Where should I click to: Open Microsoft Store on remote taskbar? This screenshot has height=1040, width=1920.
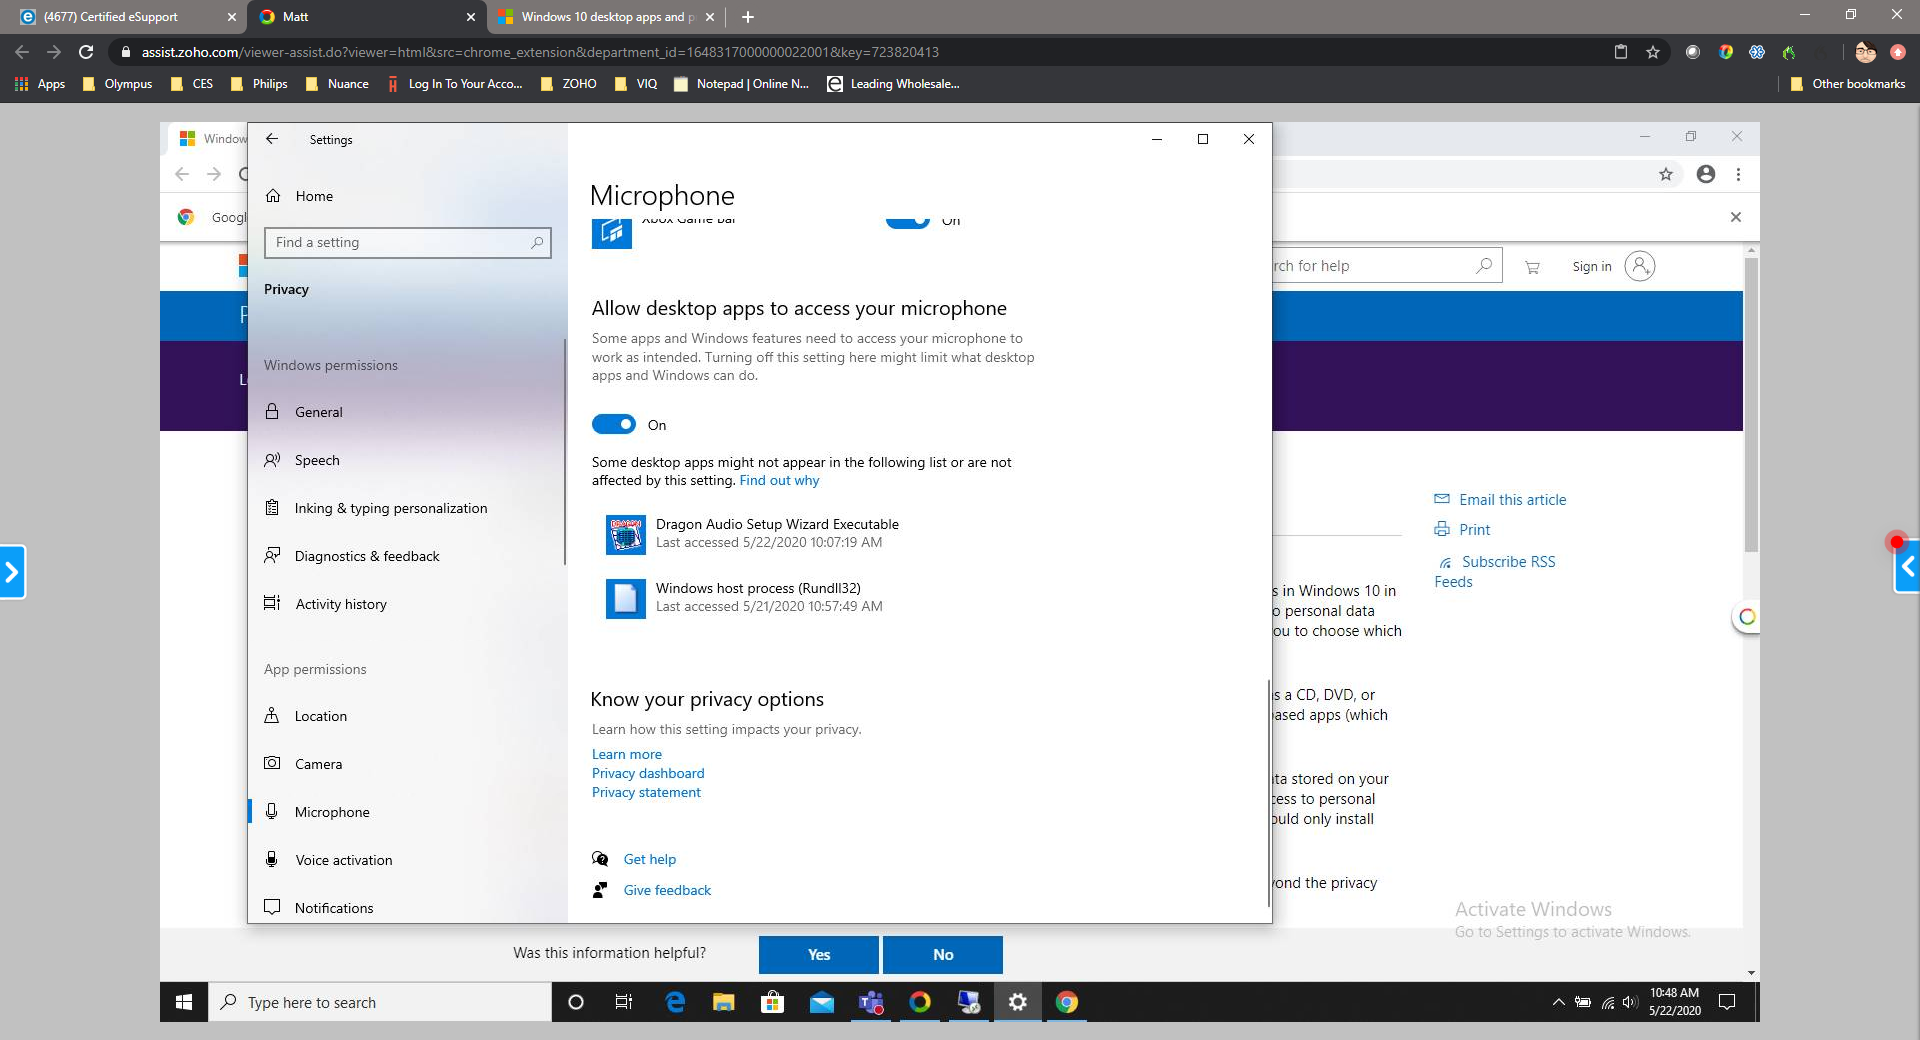[x=772, y=1002]
